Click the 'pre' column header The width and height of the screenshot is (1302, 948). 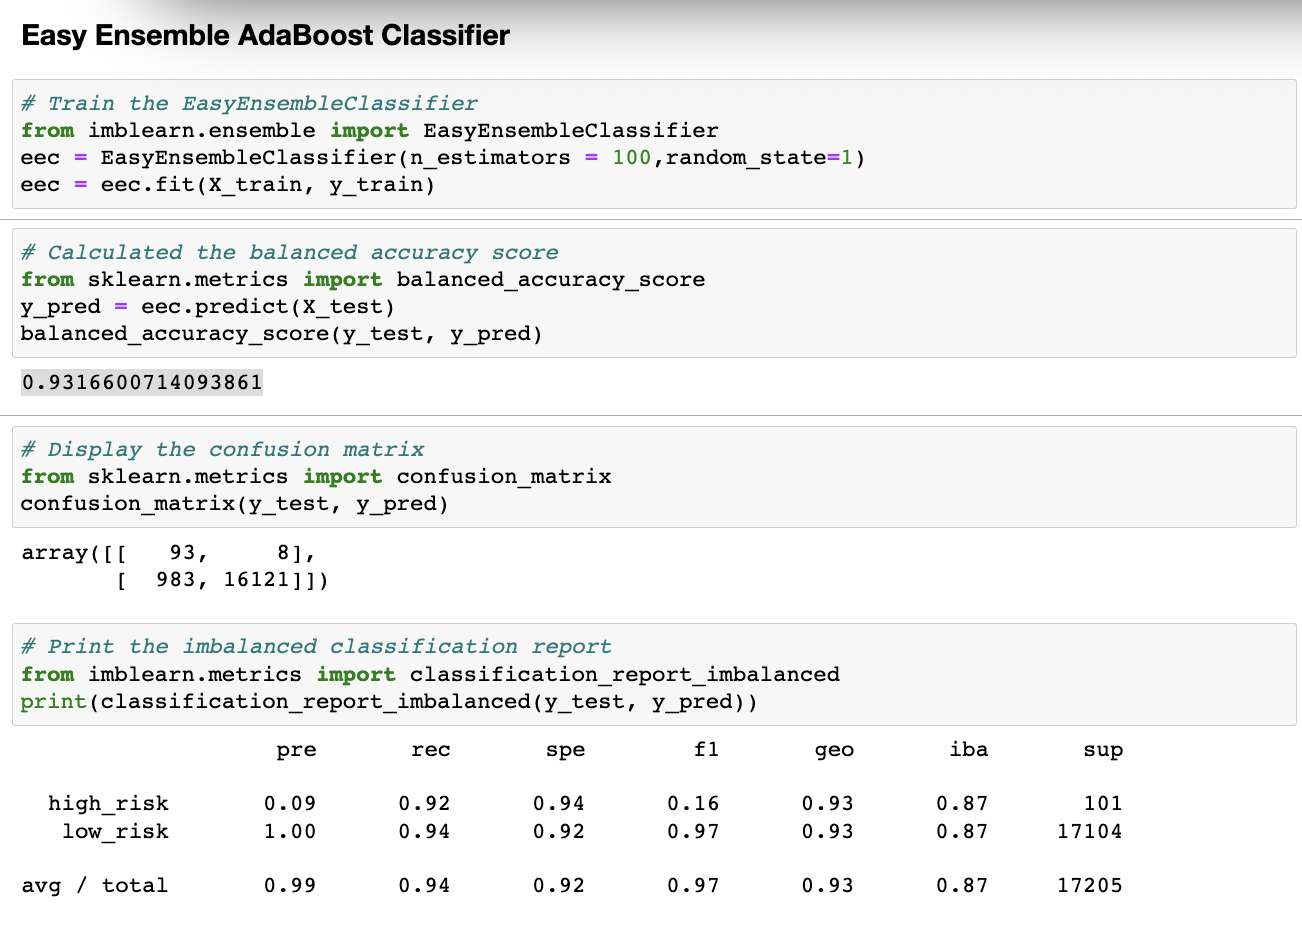click(x=296, y=750)
